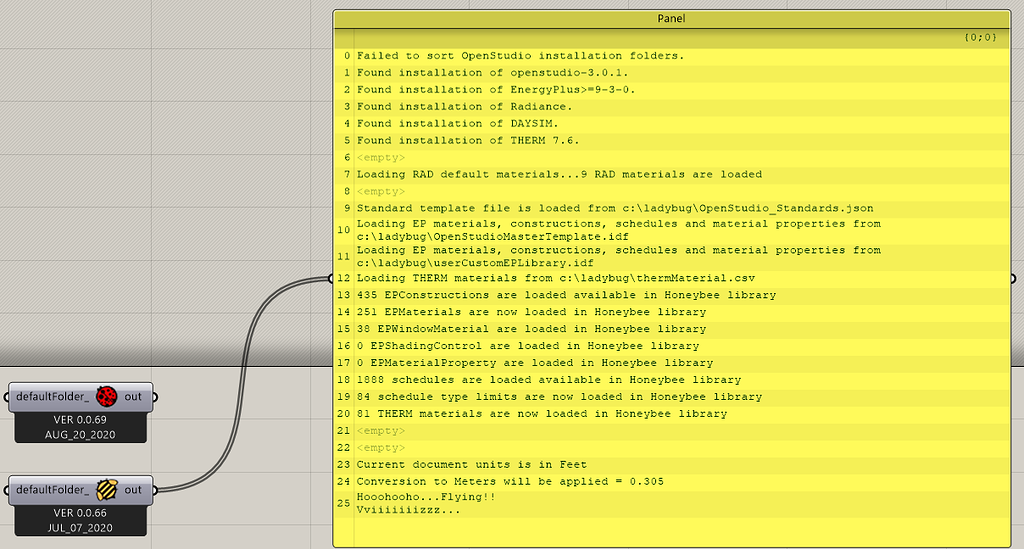Select line mentioning OpenStudioMasterTemplate.idf
The image size is (1024, 549).
coord(672,230)
